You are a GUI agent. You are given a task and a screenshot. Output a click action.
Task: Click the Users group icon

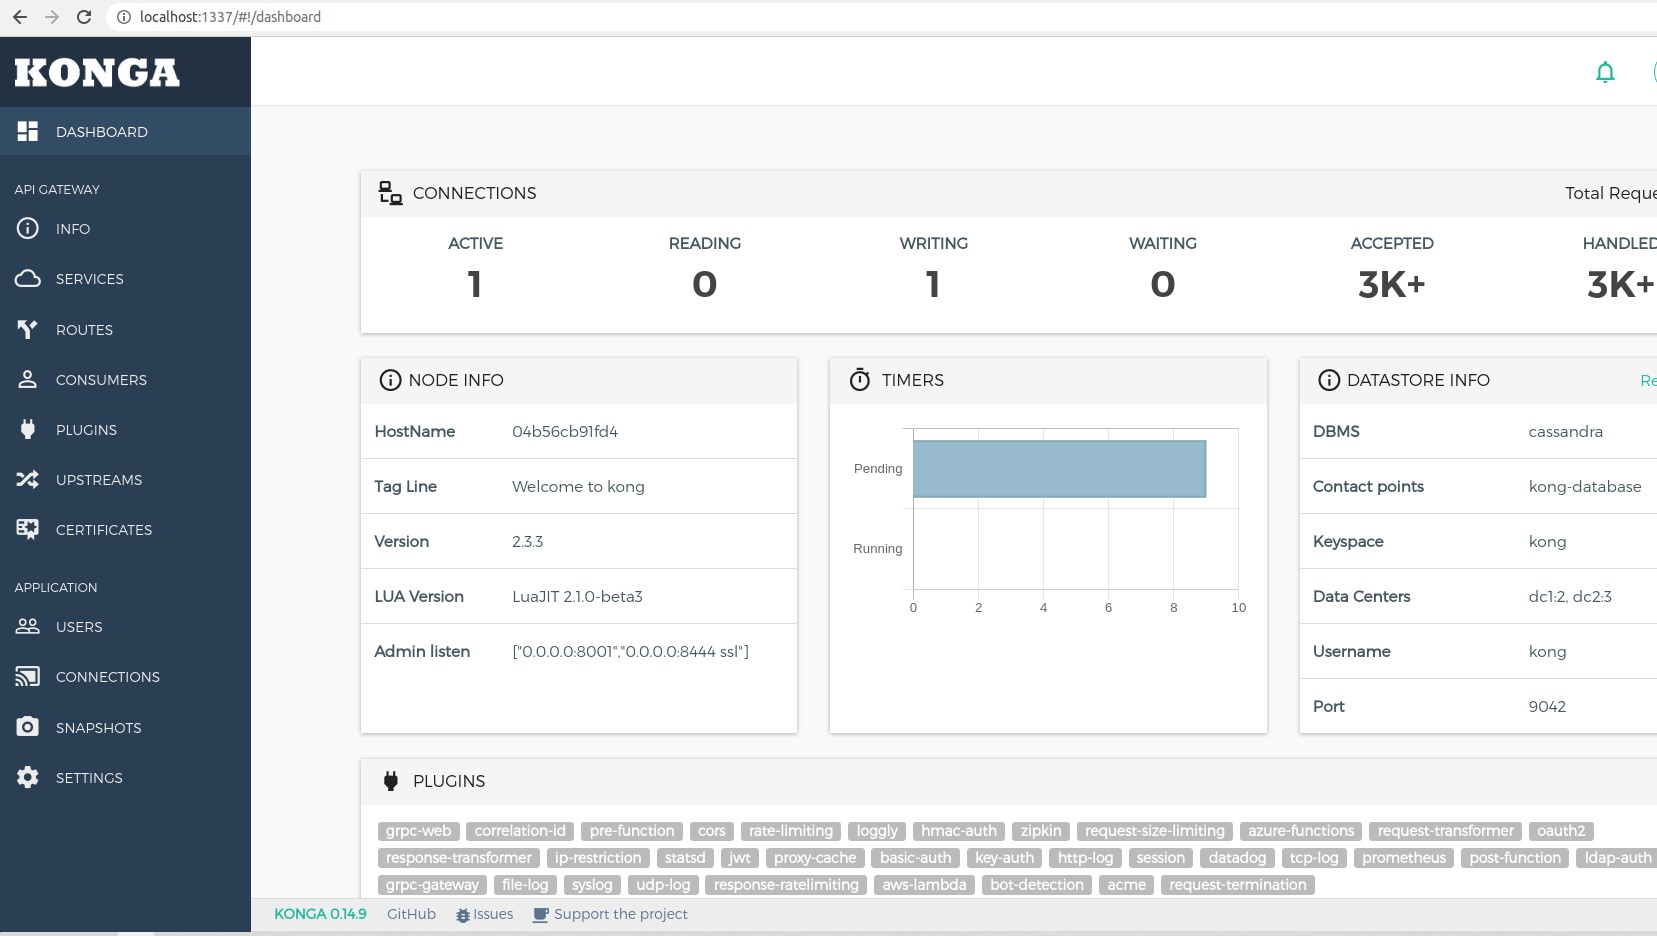pyautogui.click(x=28, y=626)
